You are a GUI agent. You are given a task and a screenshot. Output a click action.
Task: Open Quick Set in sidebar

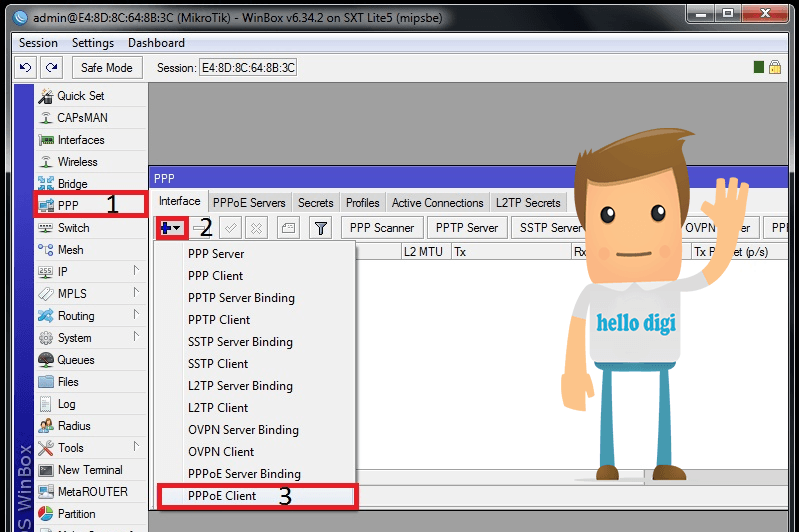[91, 96]
